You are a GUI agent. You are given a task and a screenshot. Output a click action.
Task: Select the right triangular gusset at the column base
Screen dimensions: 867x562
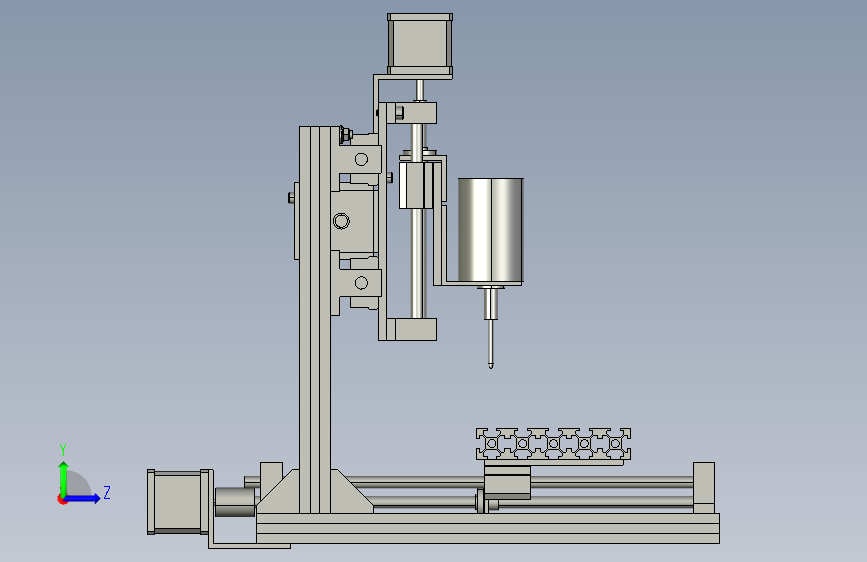[348, 495]
